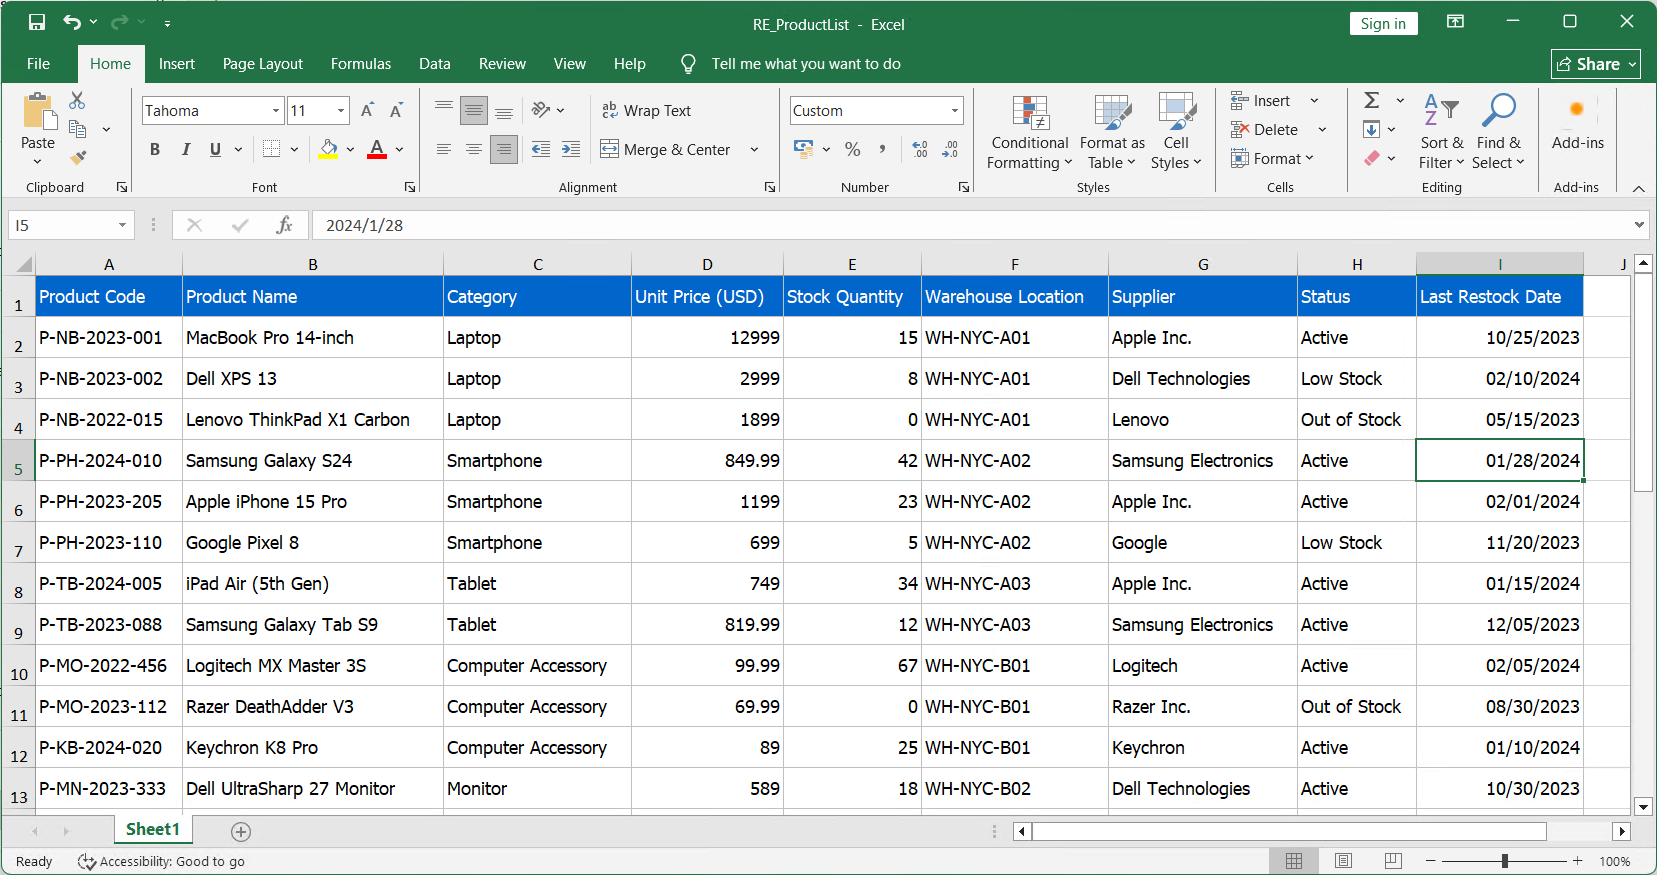This screenshot has height=875, width=1657.
Task: Expand the Name Box dropdown
Action: pyautogui.click(x=122, y=225)
